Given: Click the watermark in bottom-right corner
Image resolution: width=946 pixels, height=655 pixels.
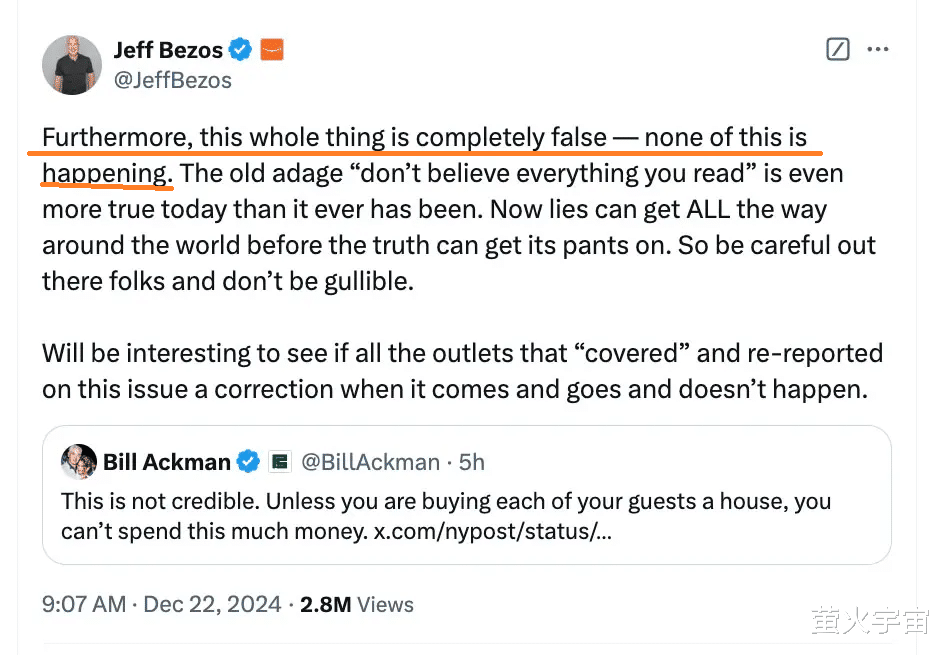Looking at the screenshot, I should click(871, 621).
